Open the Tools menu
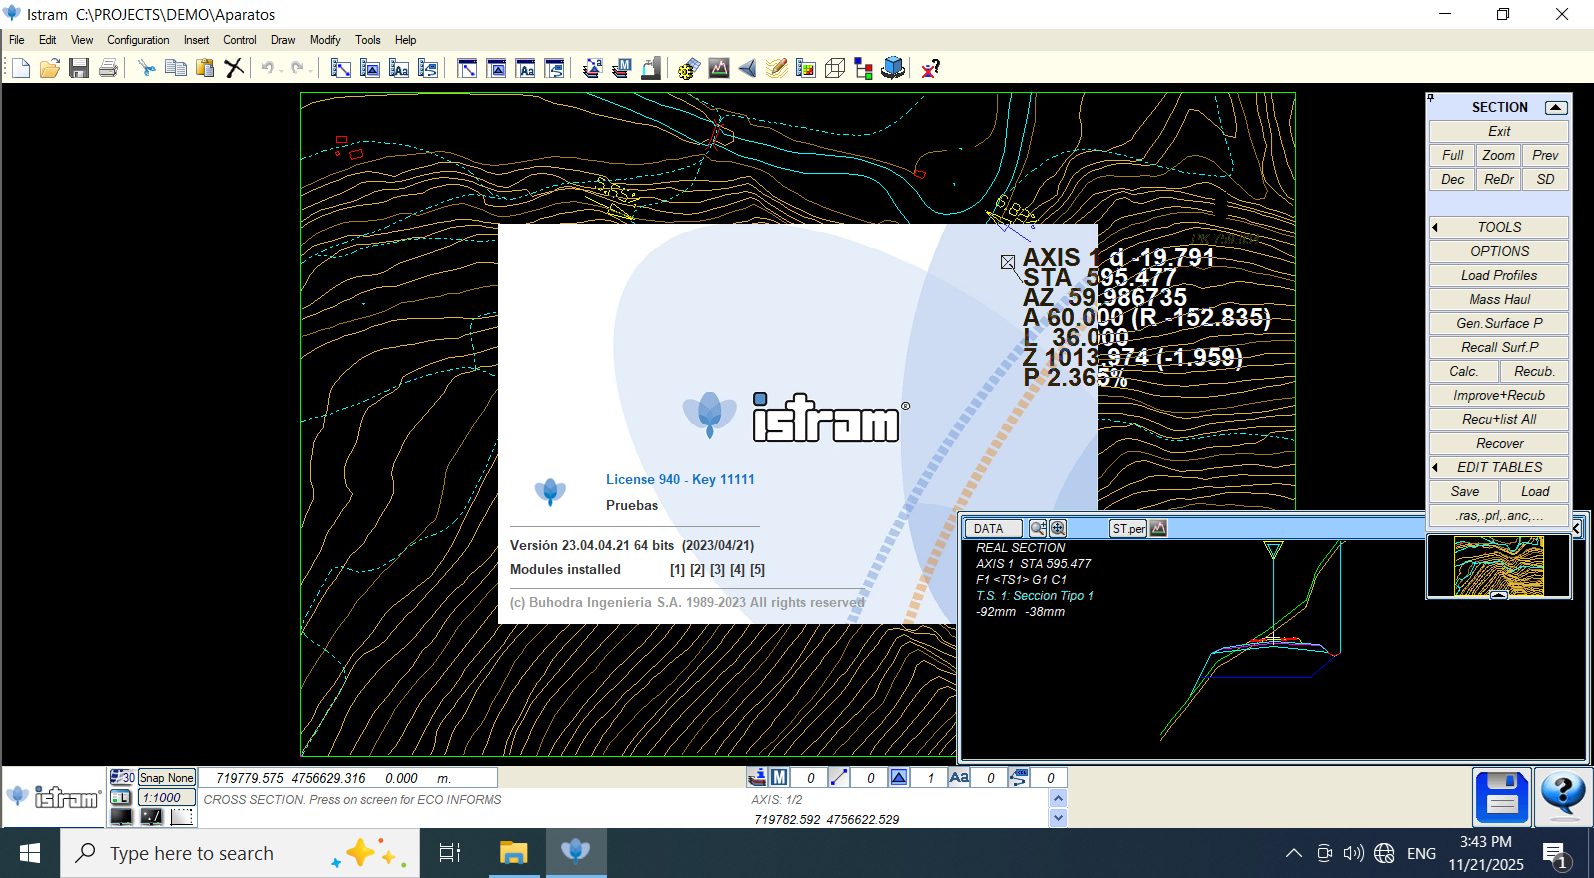The width and height of the screenshot is (1594, 878). point(368,40)
